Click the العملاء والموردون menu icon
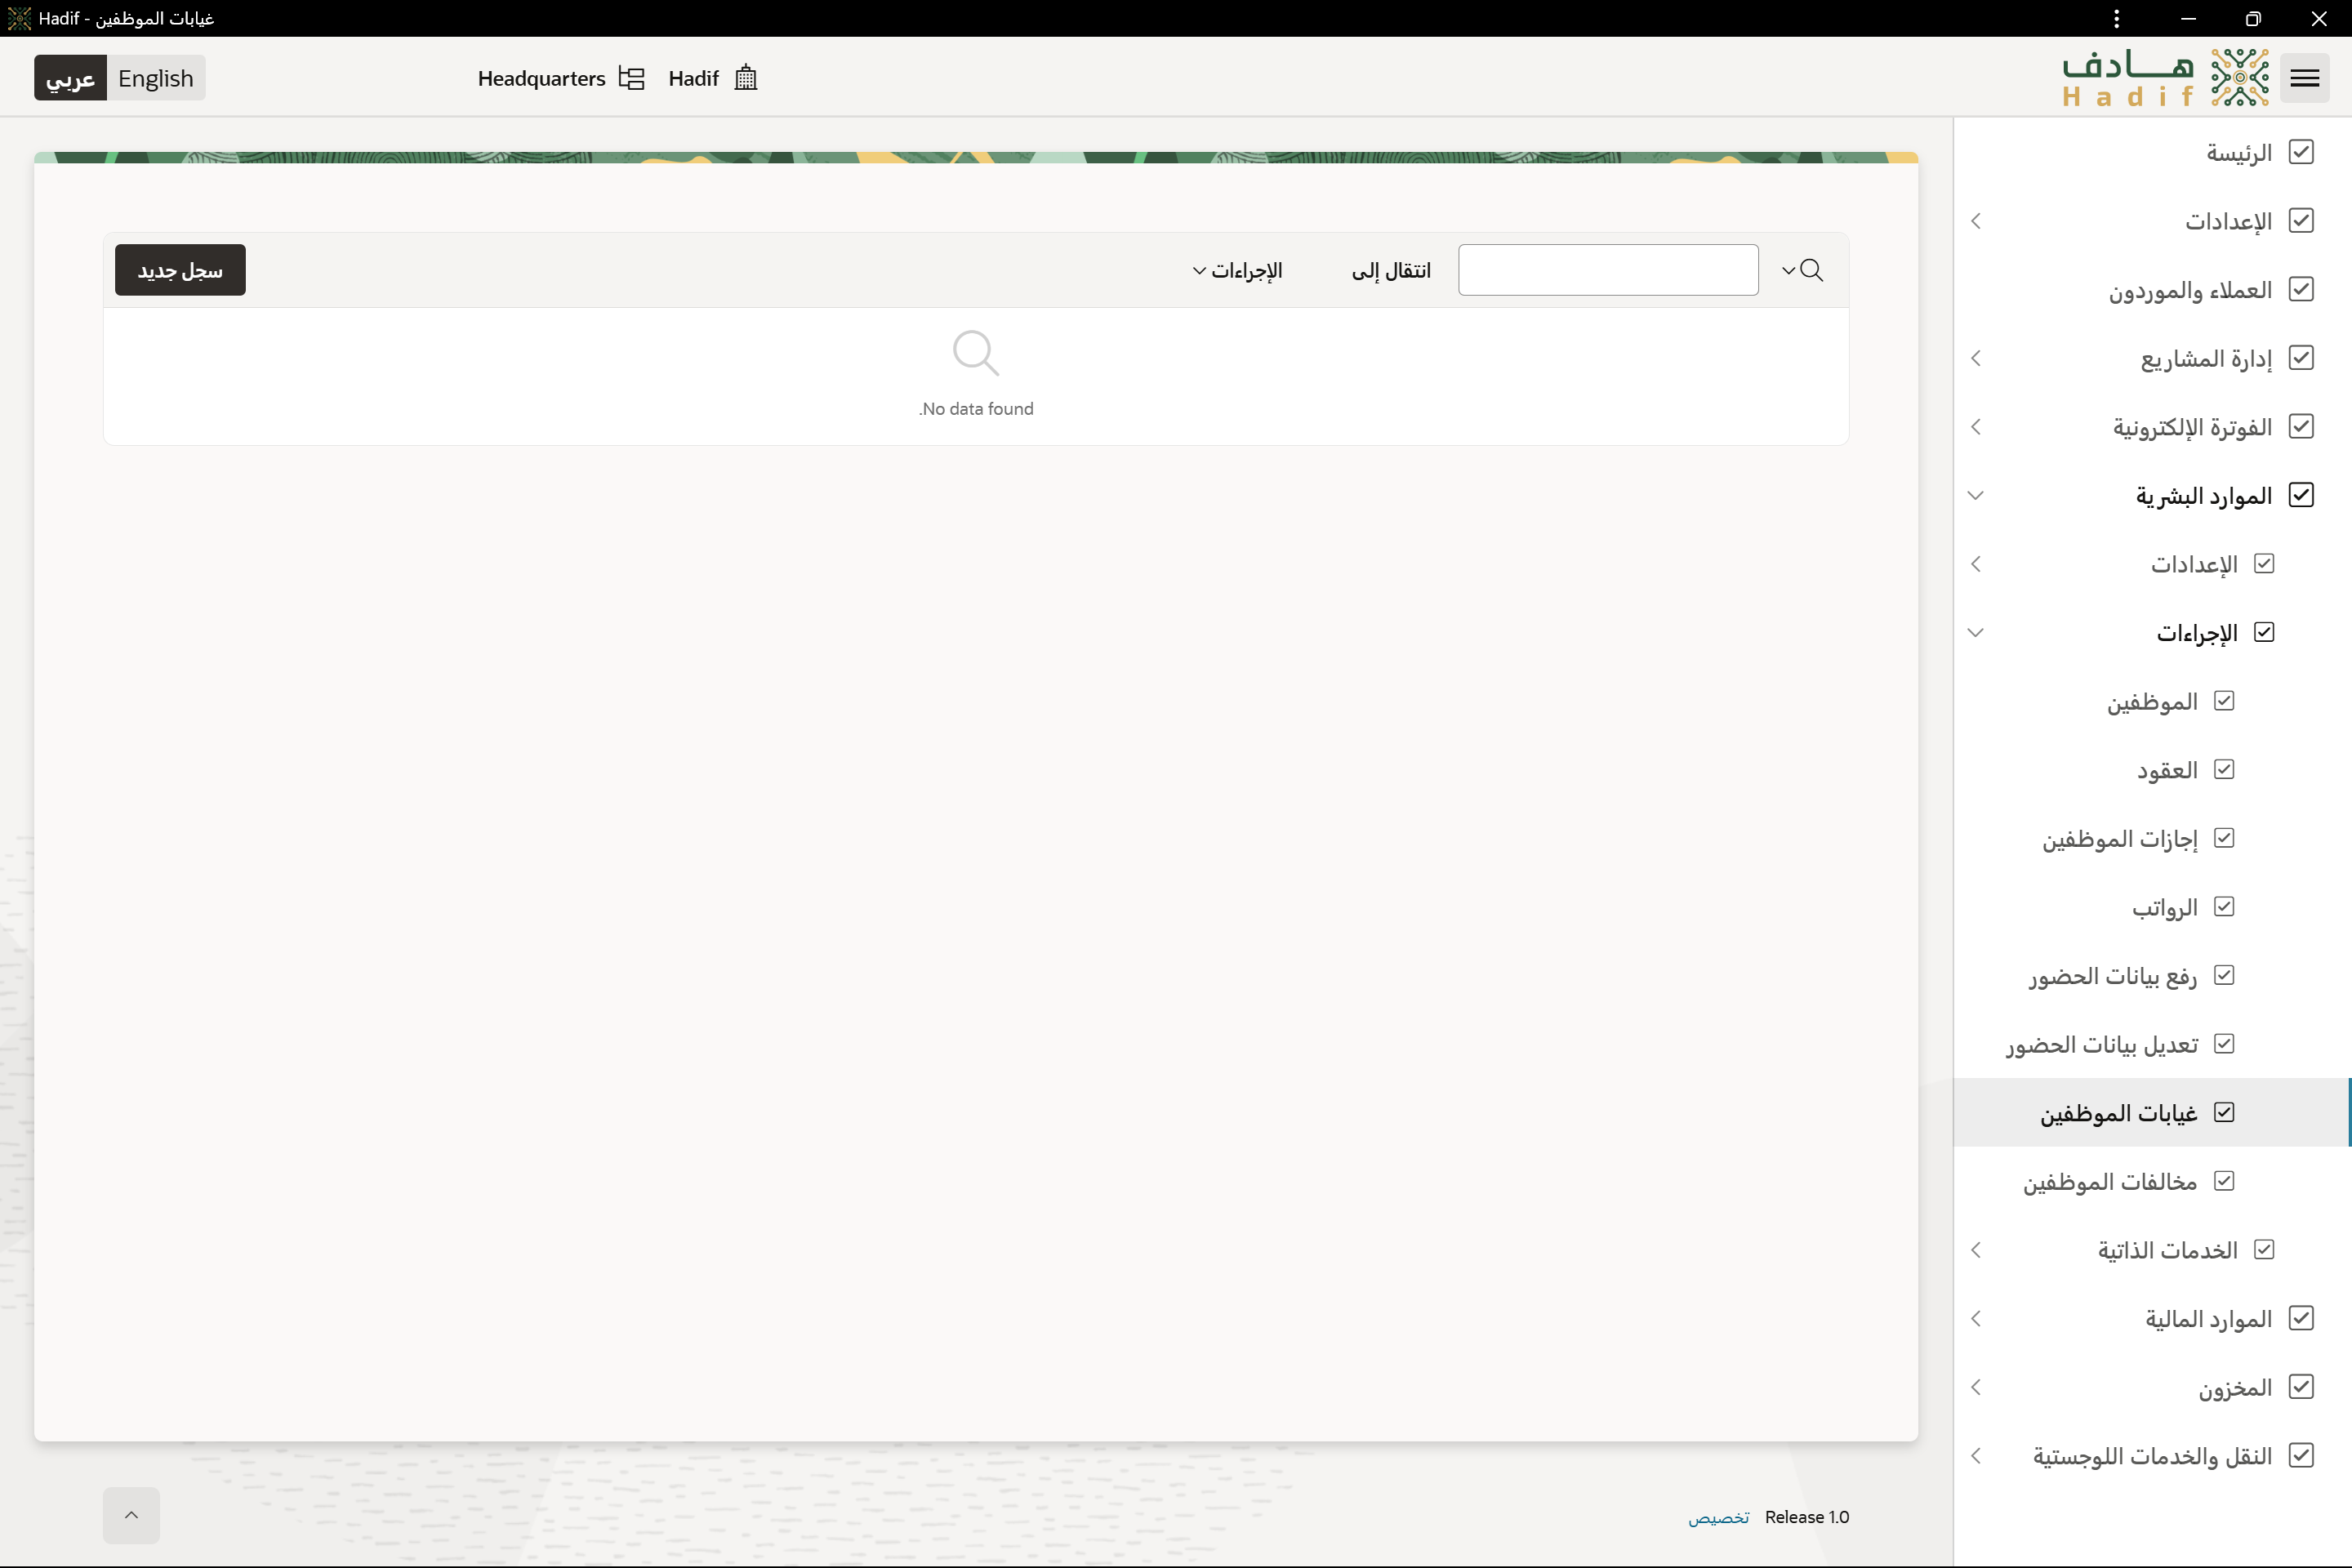This screenshot has height=1568, width=2352. coord(2301,289)
